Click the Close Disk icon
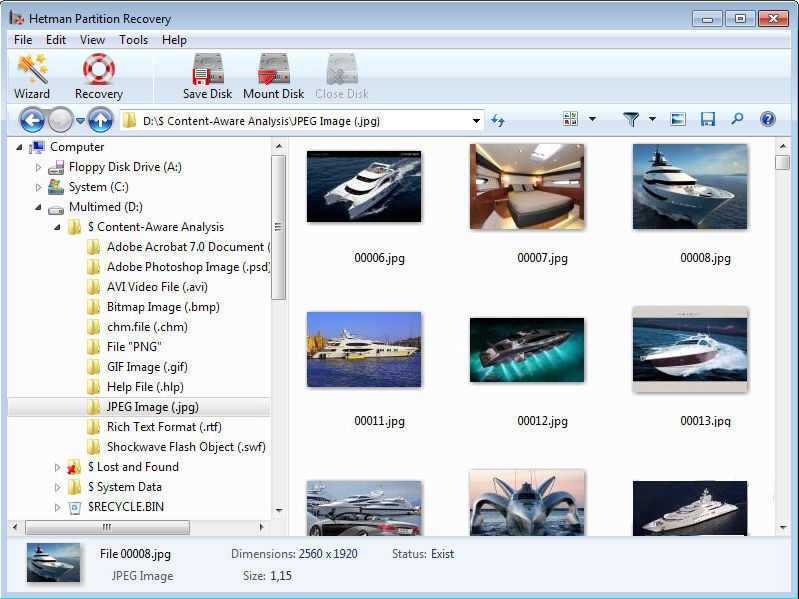Screen dimensions: 799x599 pos(342,69)
